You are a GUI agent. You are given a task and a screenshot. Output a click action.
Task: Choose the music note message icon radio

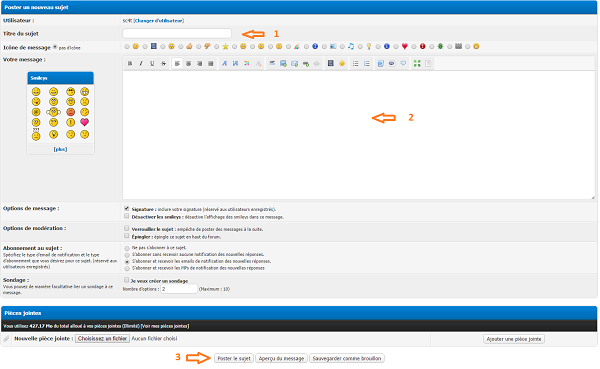coord(342,47)
